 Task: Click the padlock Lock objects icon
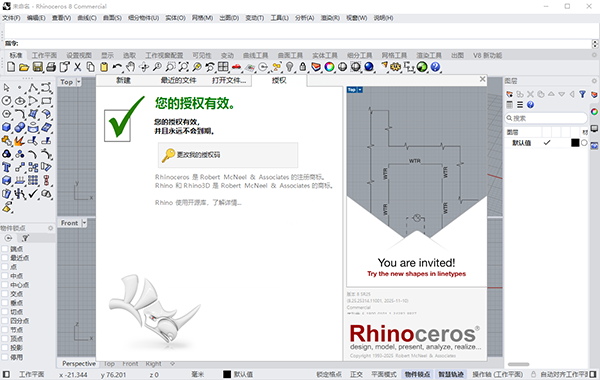(x=303, y=67)
